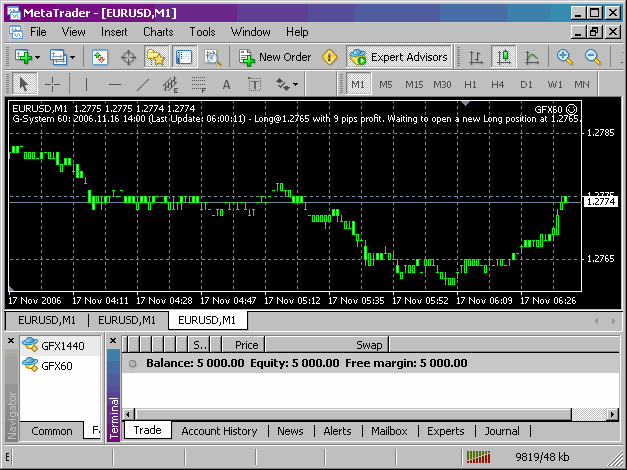Open the File menu
627x470 pixels.
coord(38,32)
